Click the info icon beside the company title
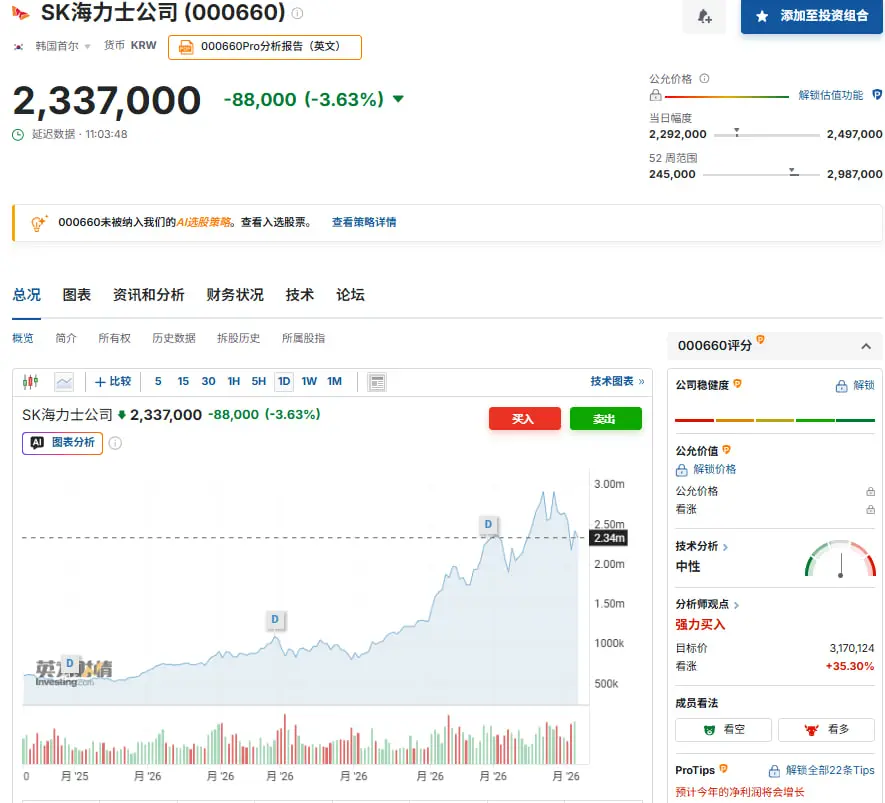 coord(297,14)
